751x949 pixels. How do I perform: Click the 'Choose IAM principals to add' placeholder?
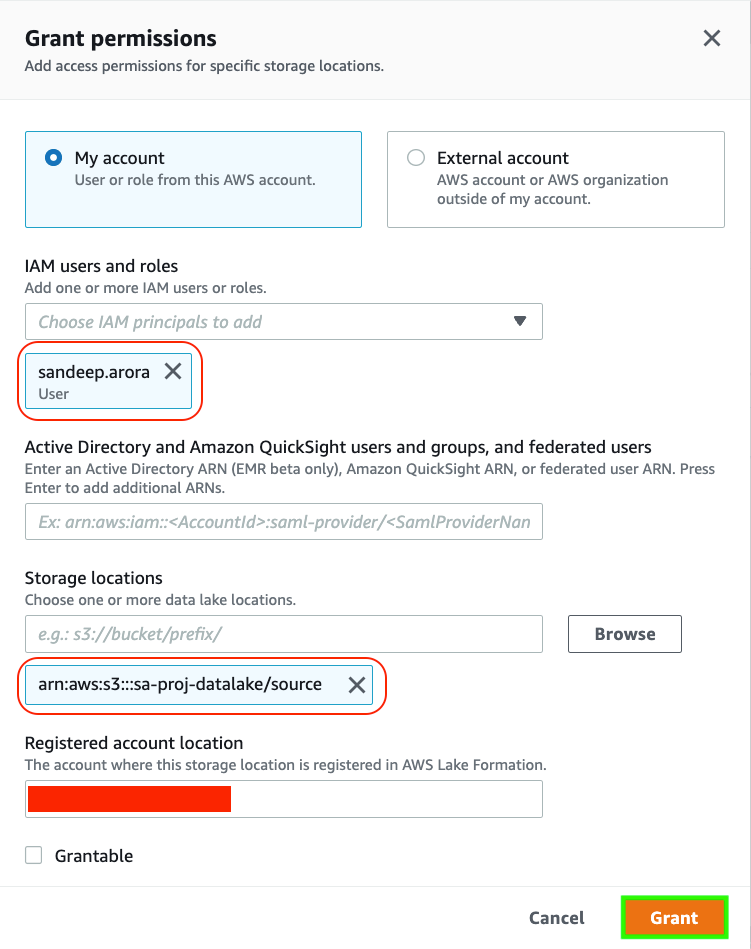click(x=150, y=322)
